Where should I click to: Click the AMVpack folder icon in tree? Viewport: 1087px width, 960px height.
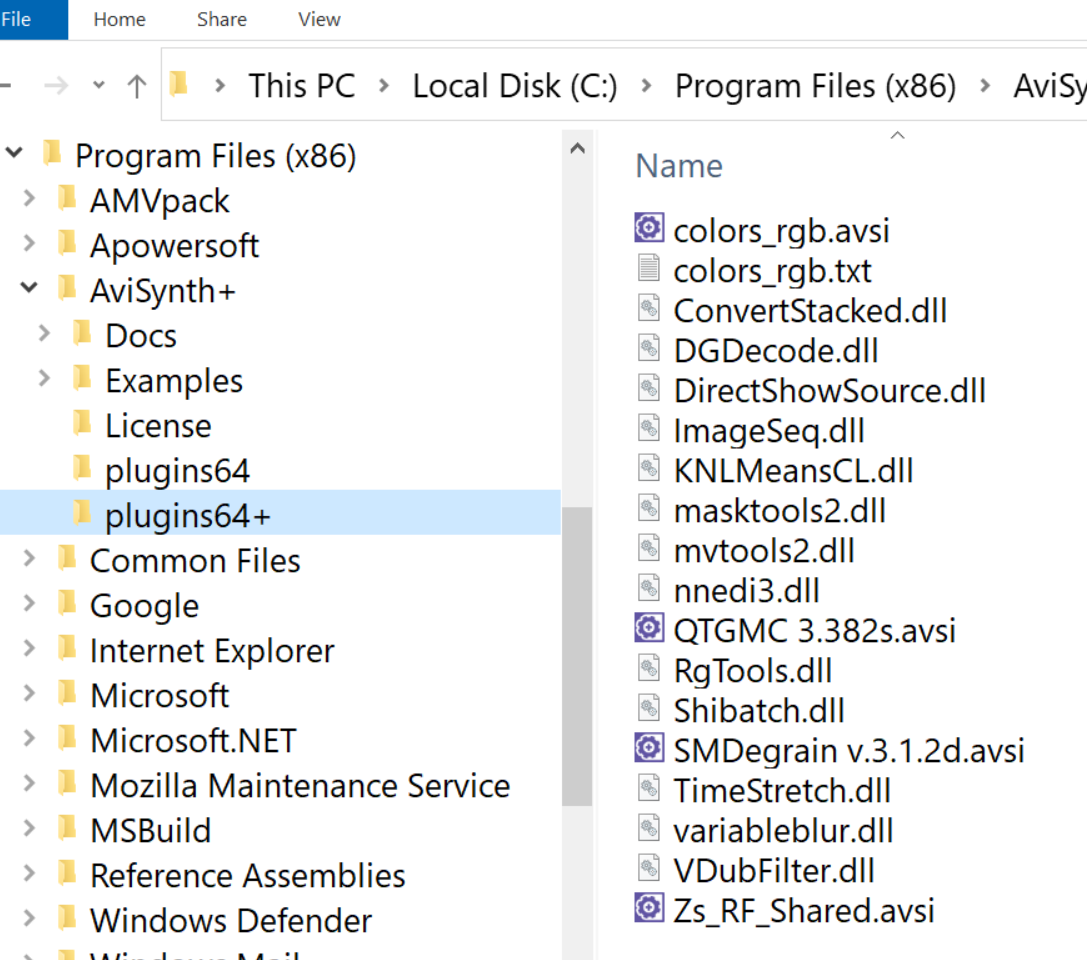67,199
